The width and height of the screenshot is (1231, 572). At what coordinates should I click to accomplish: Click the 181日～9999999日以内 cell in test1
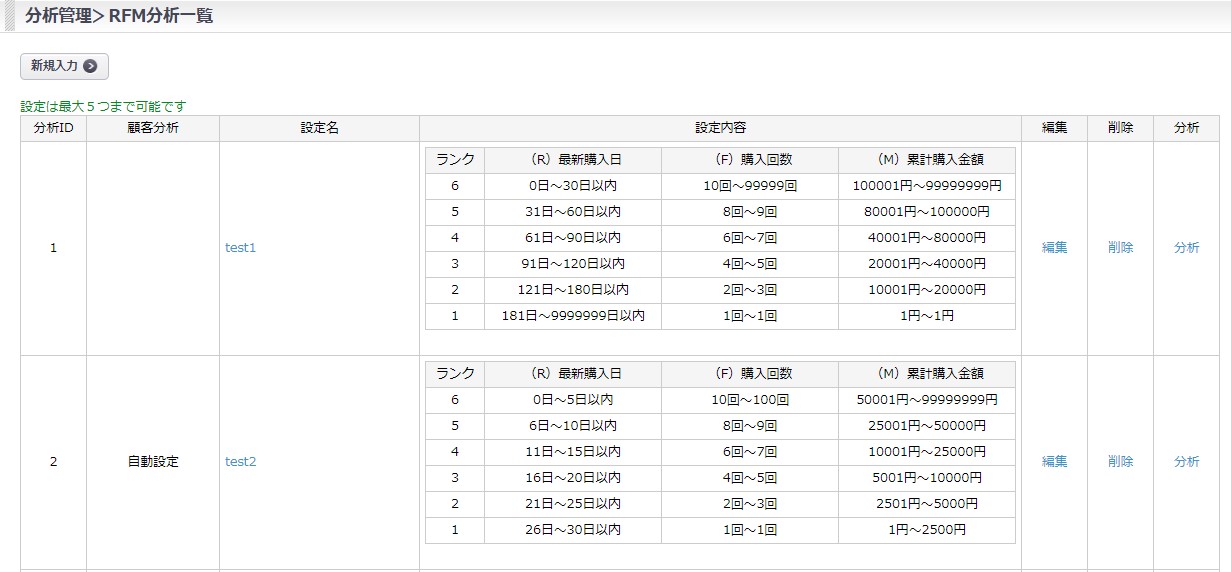pyautogui.click(x=573, y=316)
